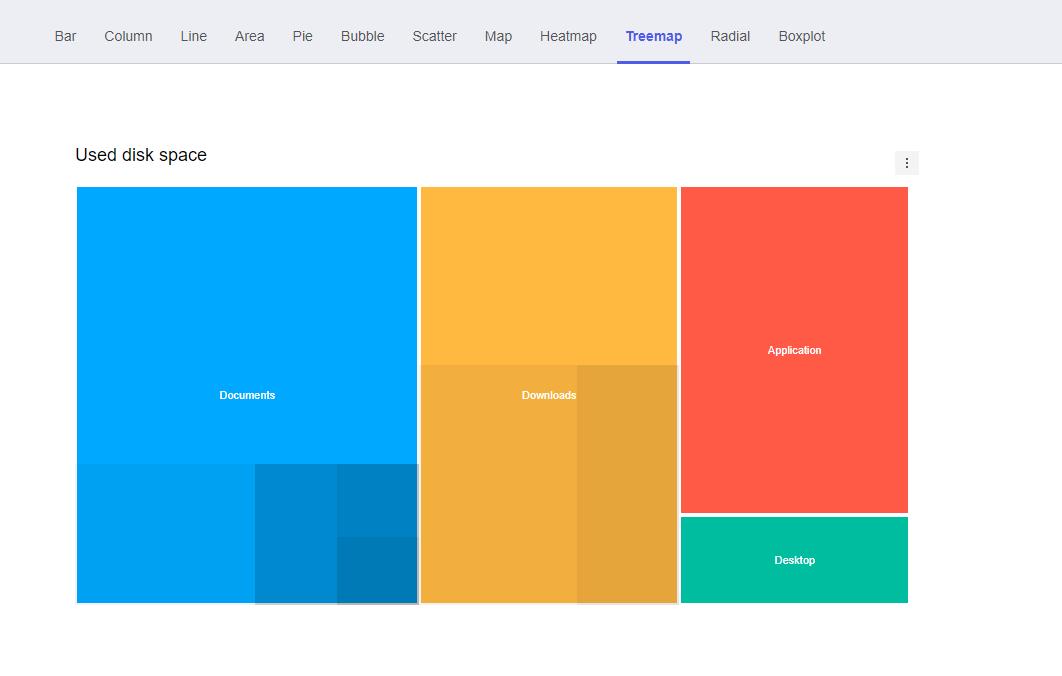Switch to the Bar tab
The image size is (1062, 676).
click(66, 36)
